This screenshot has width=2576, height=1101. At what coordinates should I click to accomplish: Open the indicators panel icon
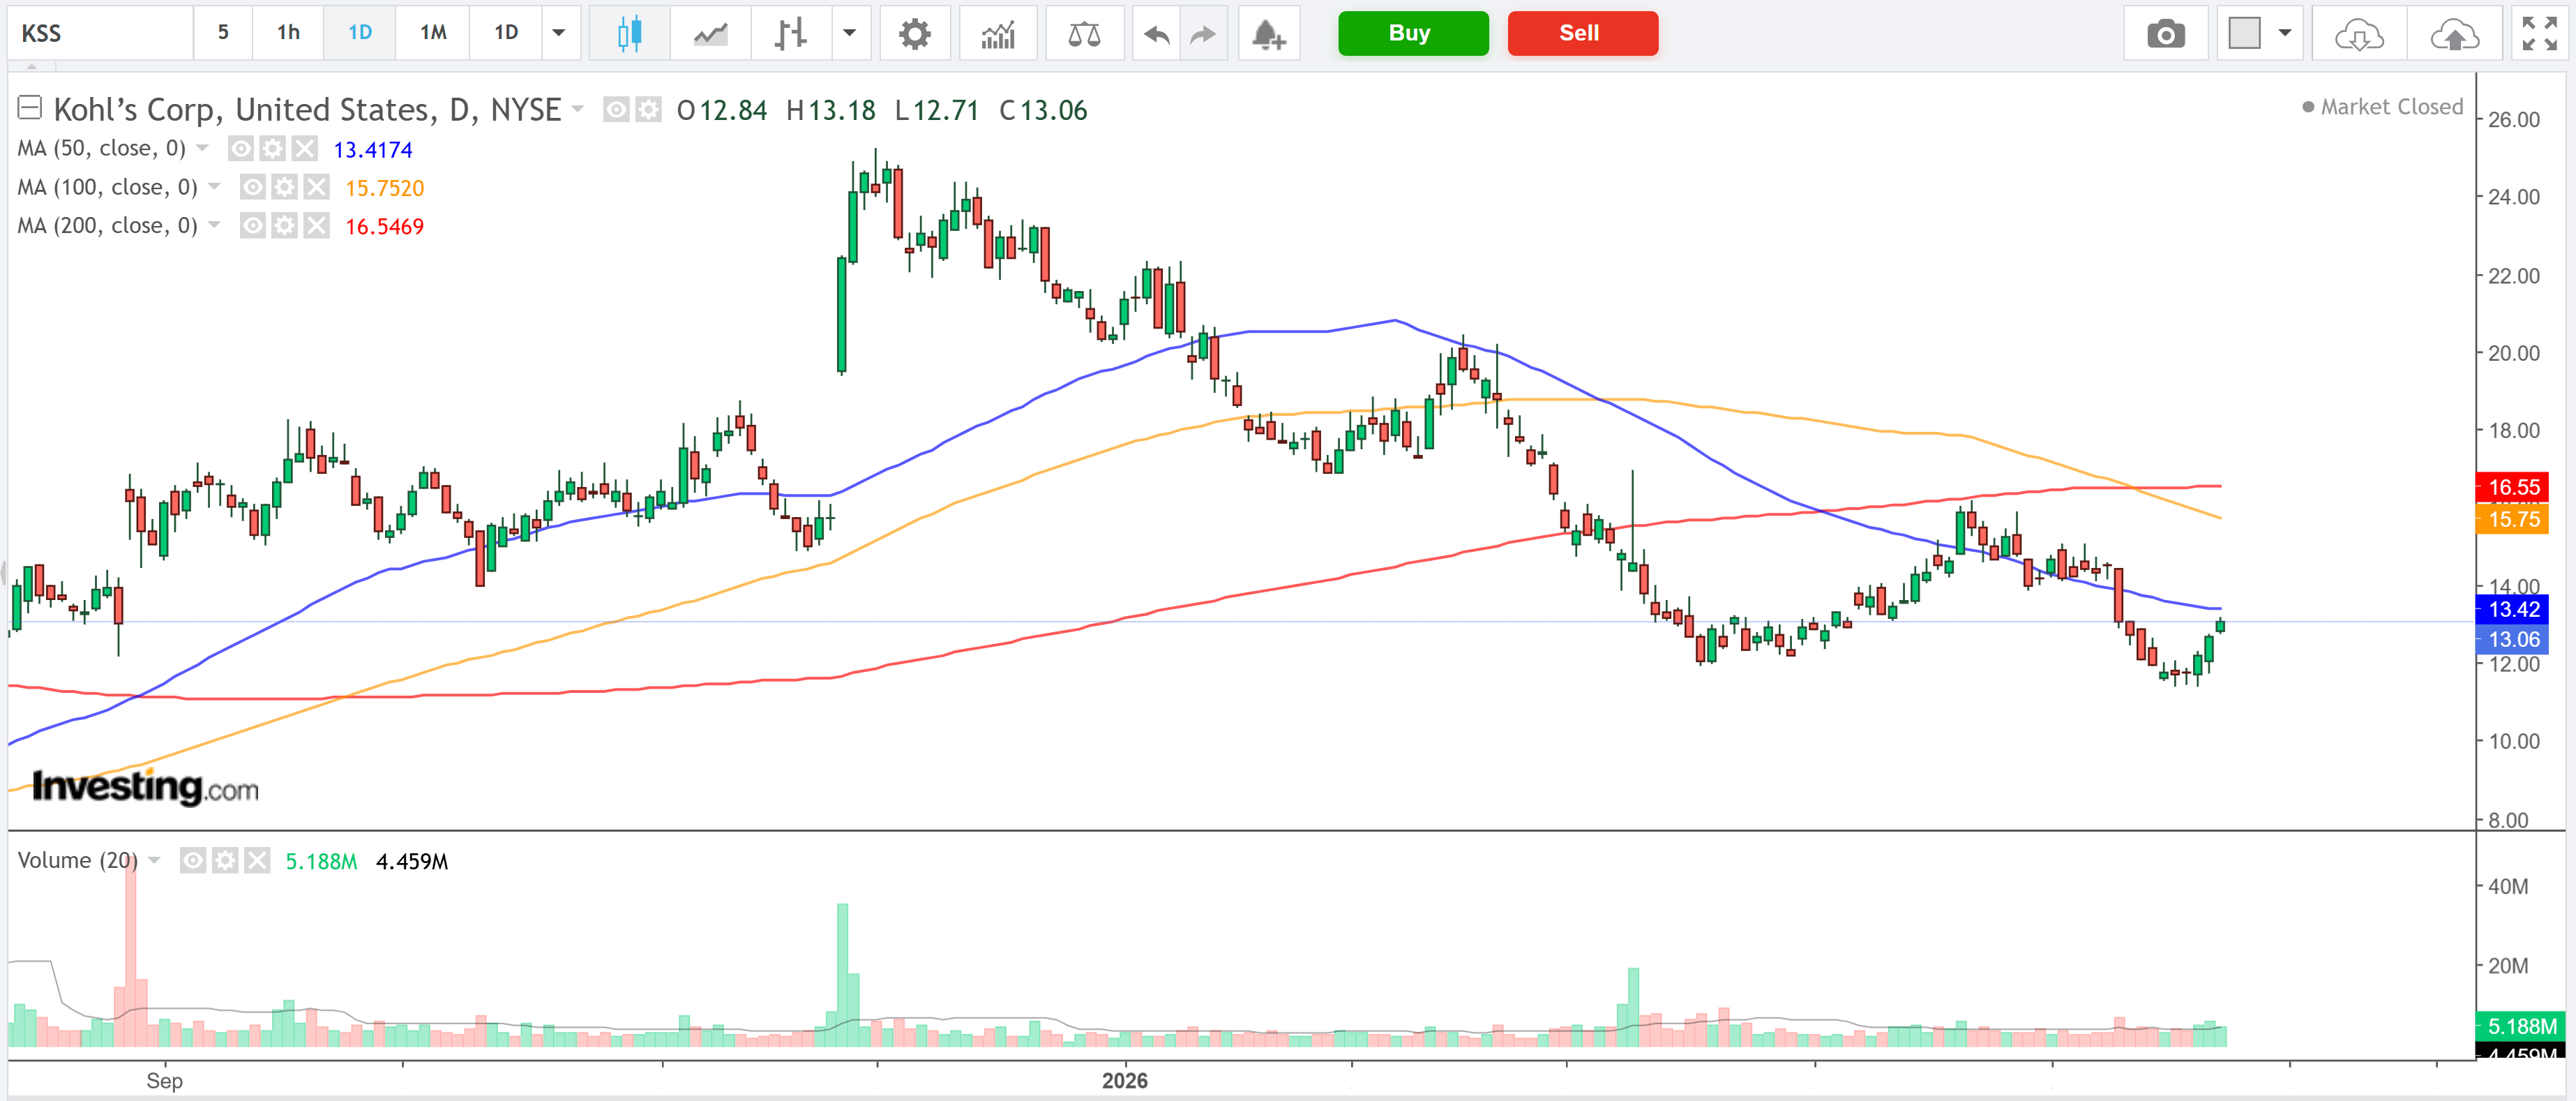coord(998,33)
